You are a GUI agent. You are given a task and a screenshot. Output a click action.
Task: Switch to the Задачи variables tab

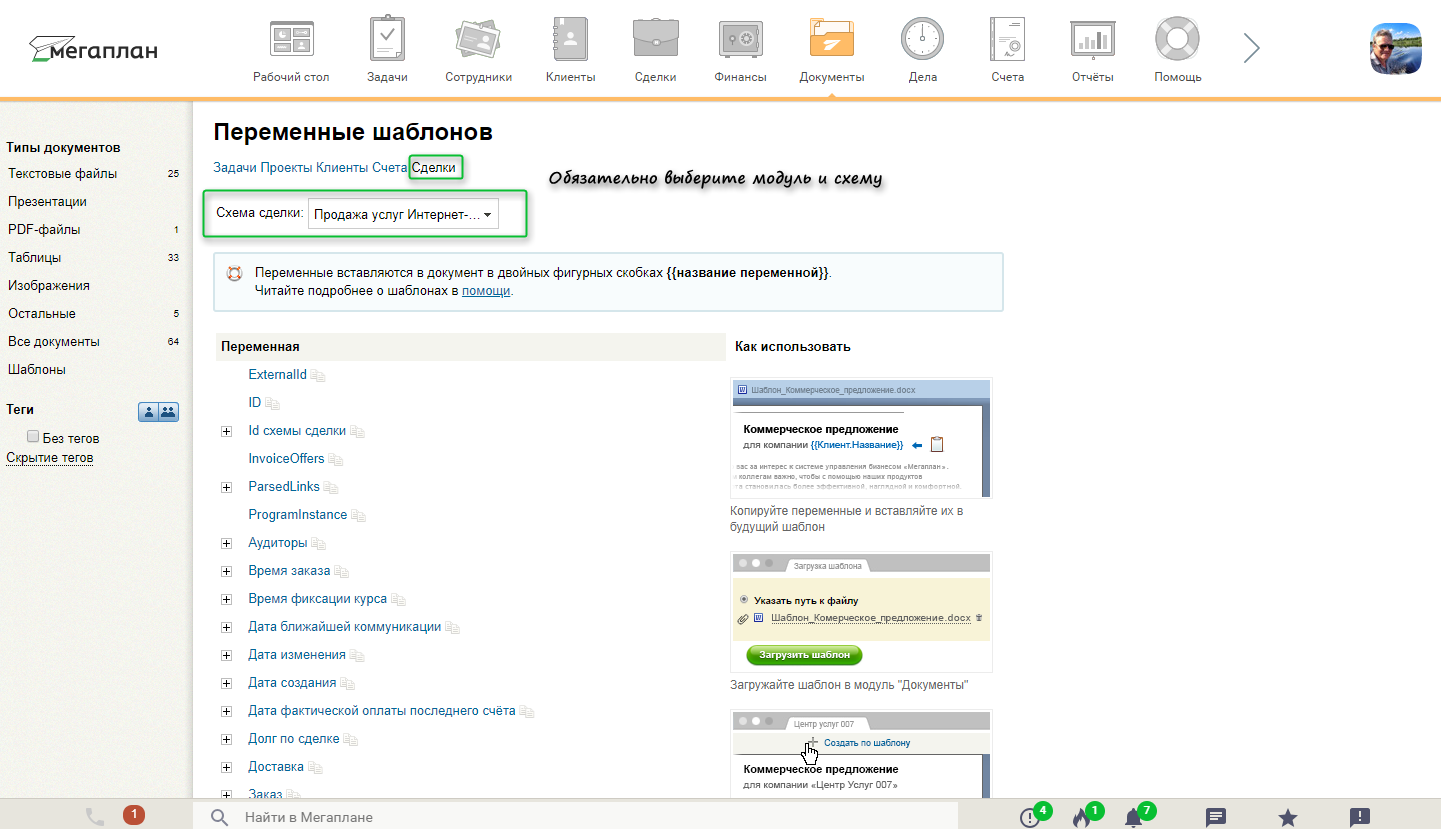(235, 168)
